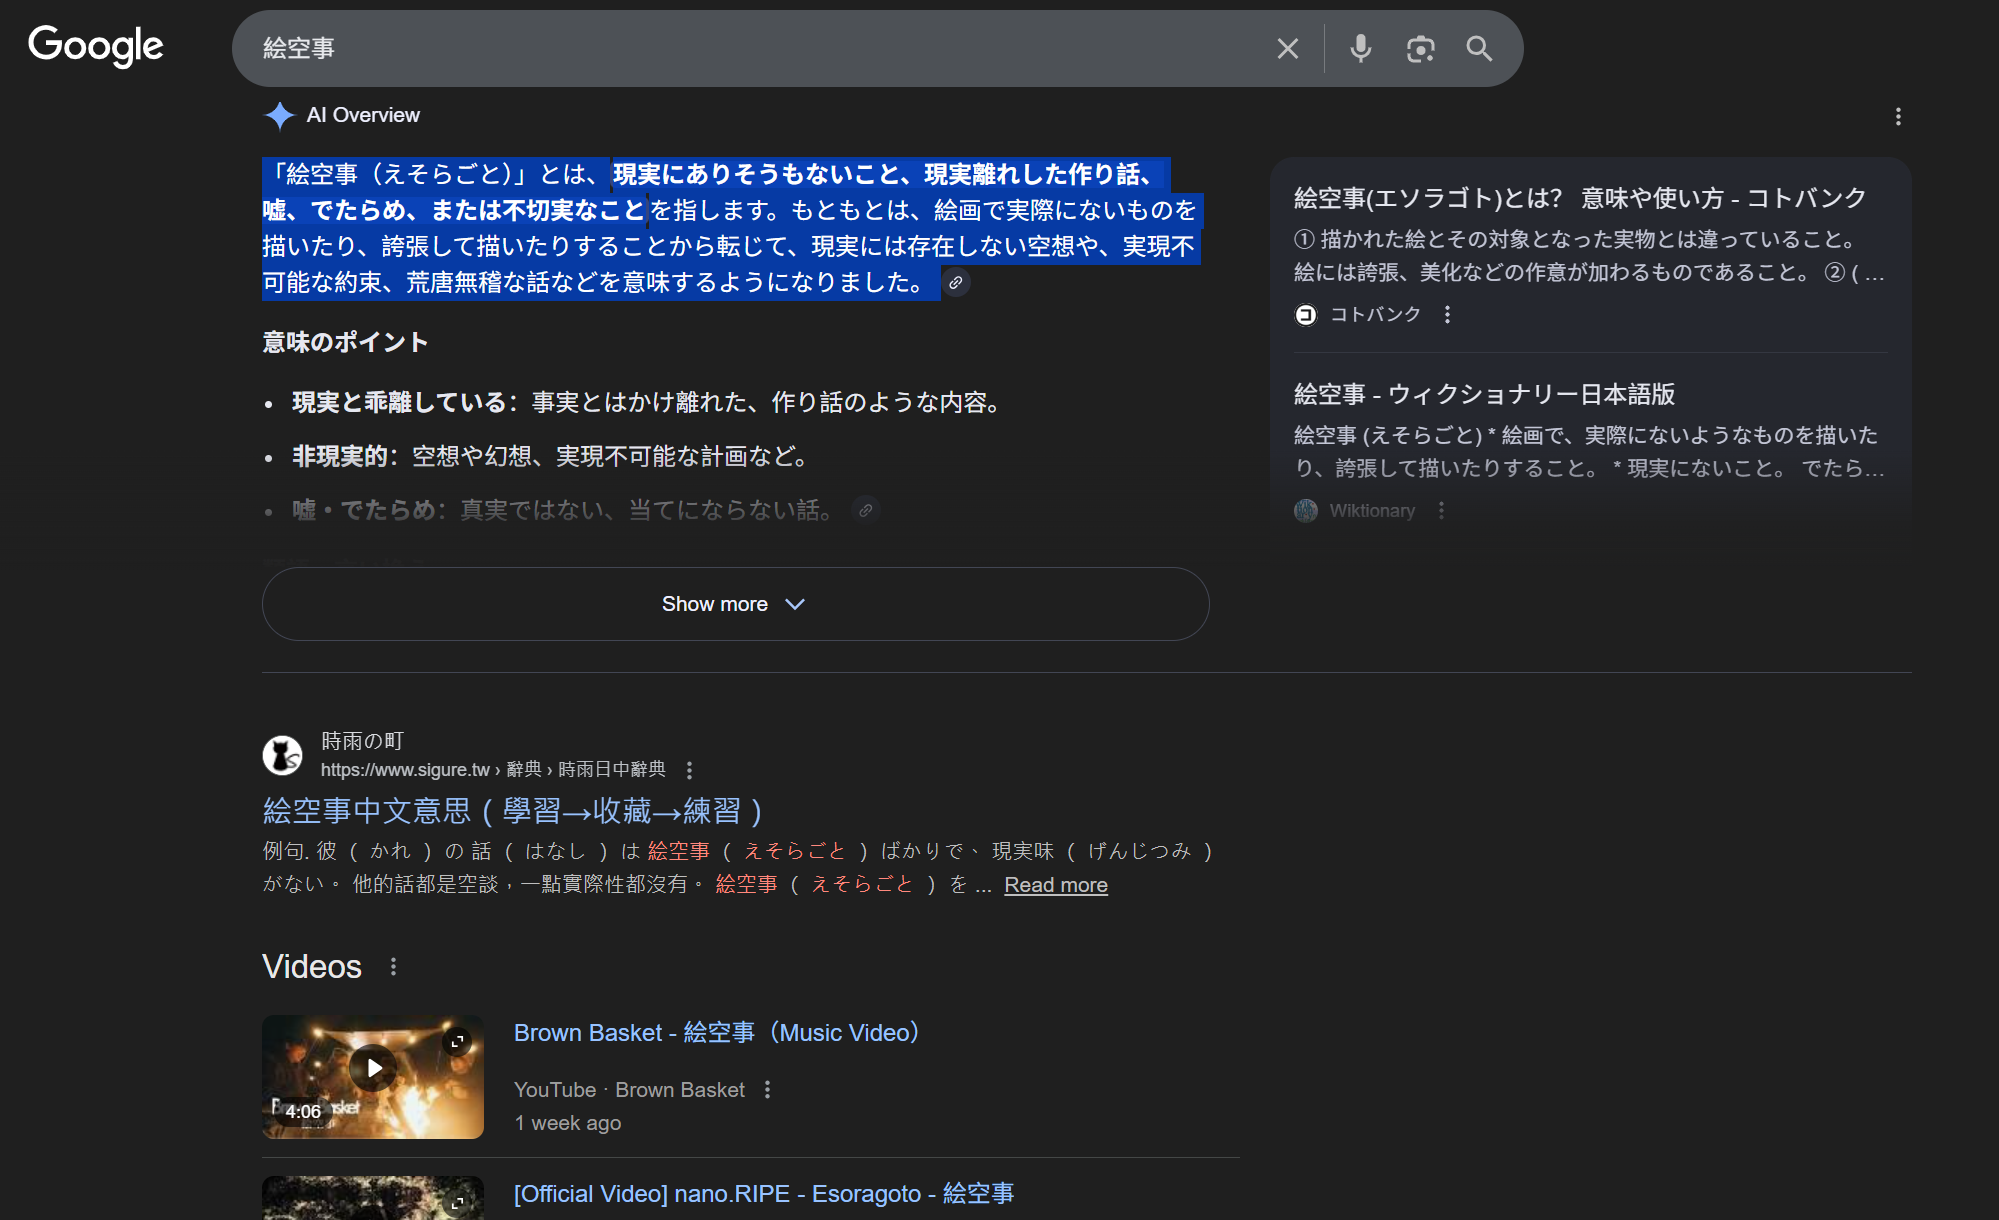The width and height of the screenshot is (1999, 1220).
Task: Open search by image camera icon
Action: tap(1420, 48)
